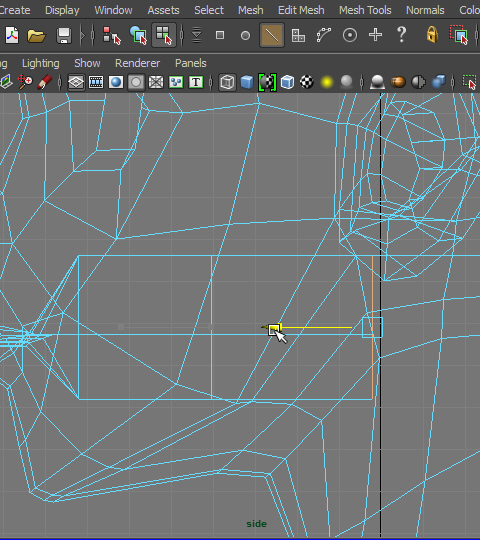Open the Mesh menu
The width and height of the screenshot is (480, 540).
pyautogui.click(x=251, y=10)
